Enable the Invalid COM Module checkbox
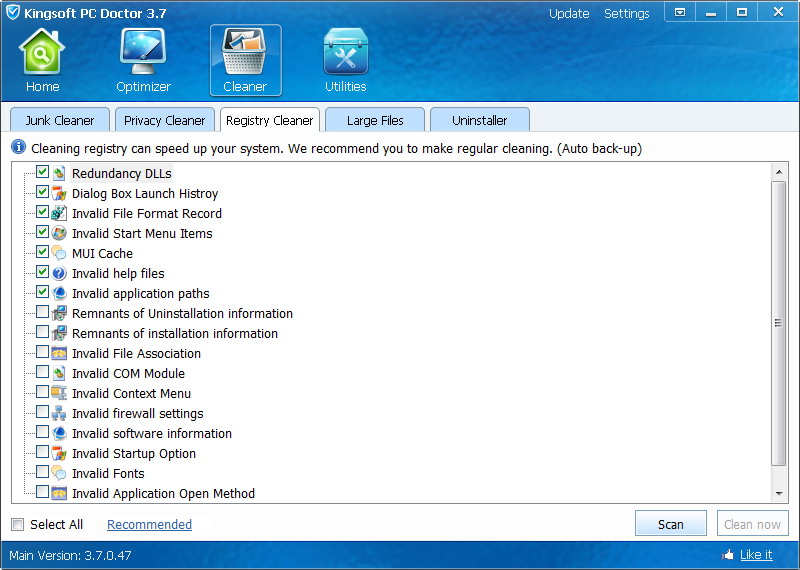Screen dimensions: 800x570 click(x=42, y=371)
